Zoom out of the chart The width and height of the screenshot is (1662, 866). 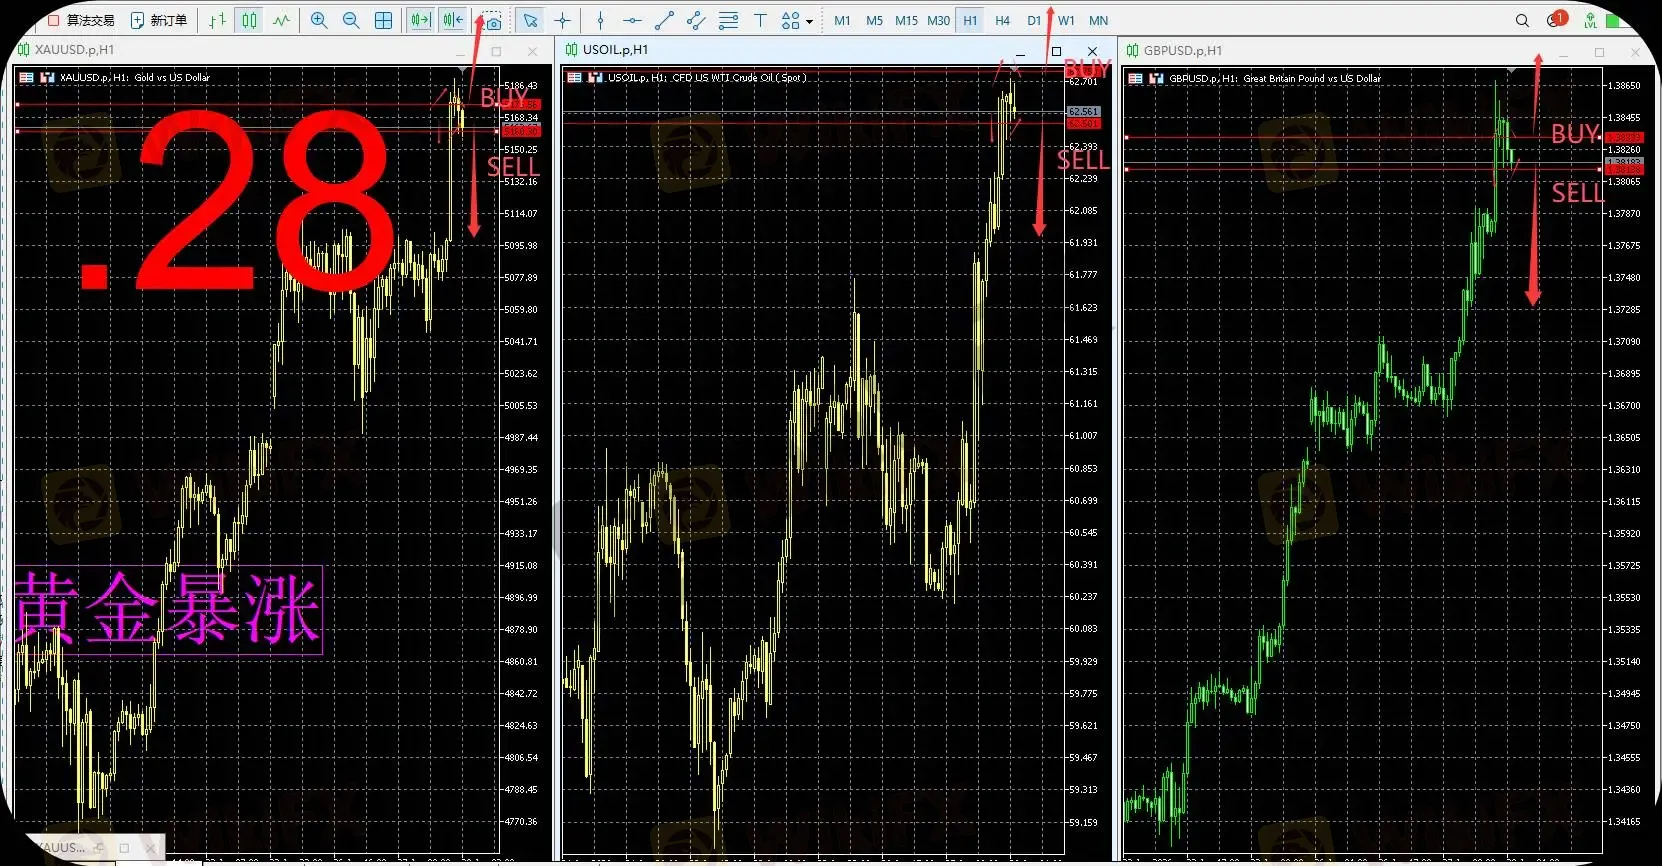point(351,20)
